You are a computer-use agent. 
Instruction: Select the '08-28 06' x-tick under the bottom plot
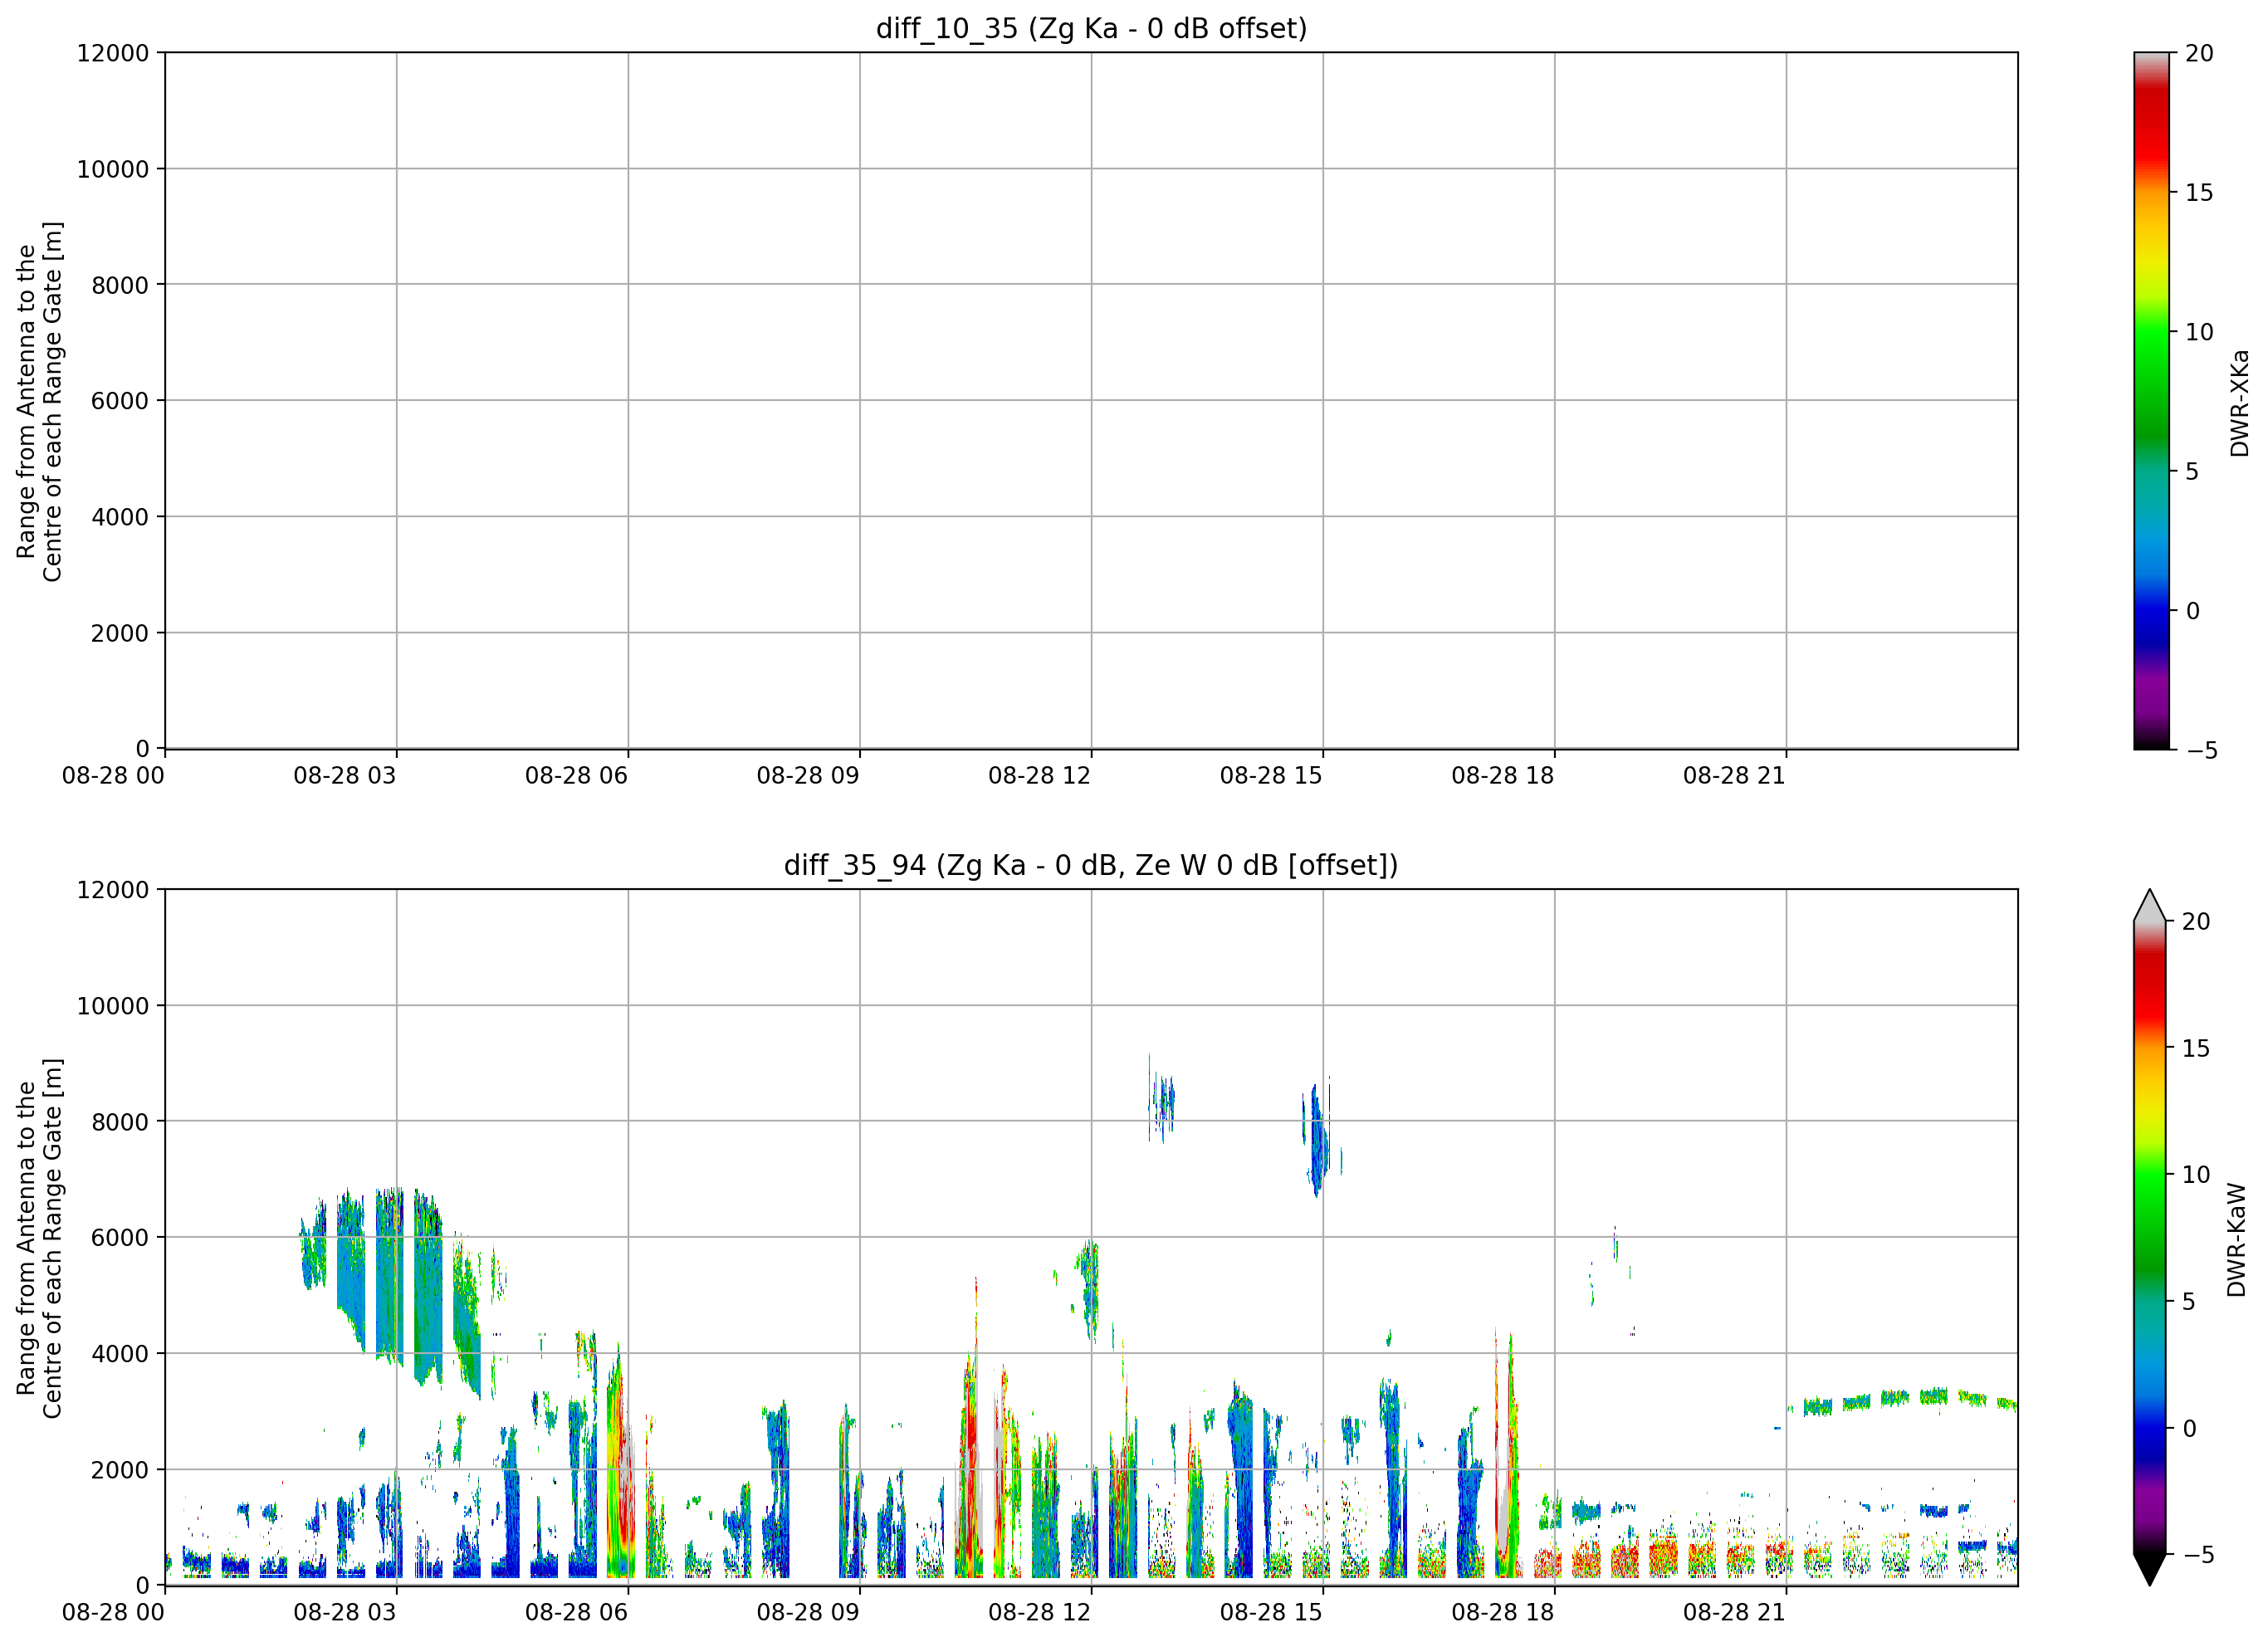[577, 1613]
